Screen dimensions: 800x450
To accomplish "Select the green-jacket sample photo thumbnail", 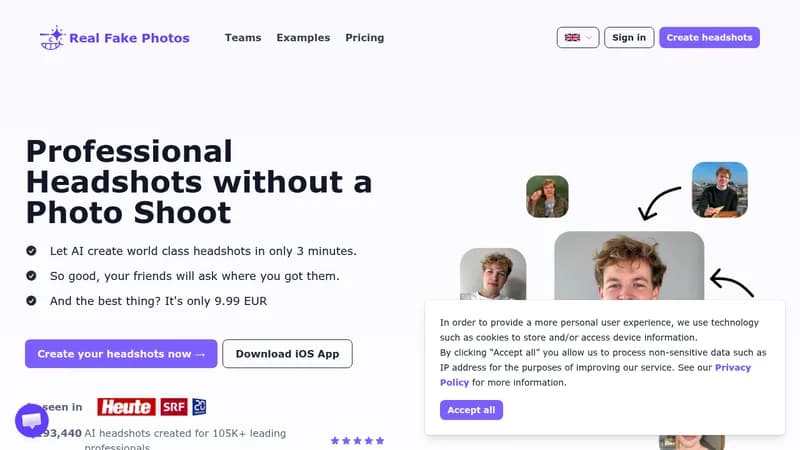I will [x=547, y=196].
